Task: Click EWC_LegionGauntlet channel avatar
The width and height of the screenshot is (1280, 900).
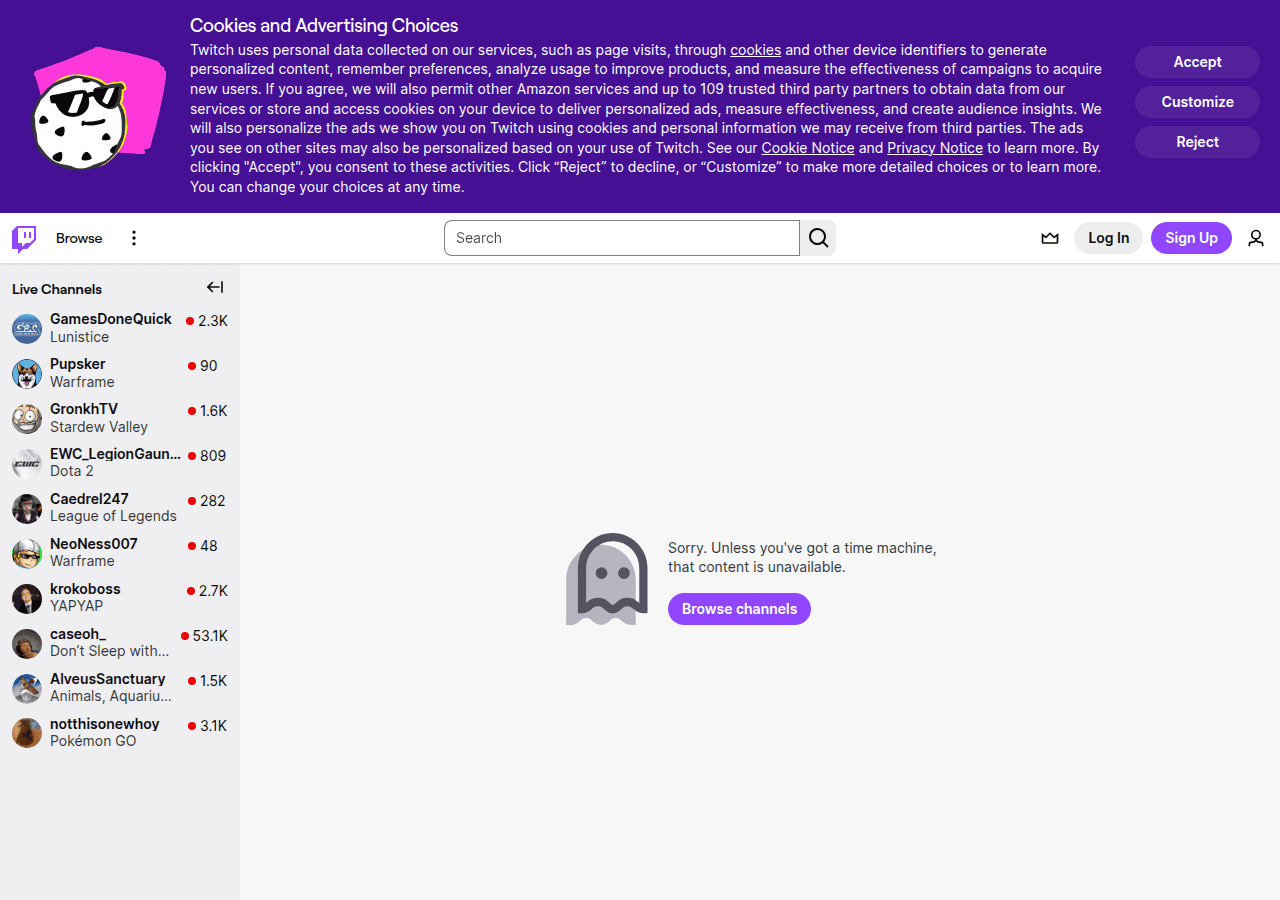Action: click(27, 464)
